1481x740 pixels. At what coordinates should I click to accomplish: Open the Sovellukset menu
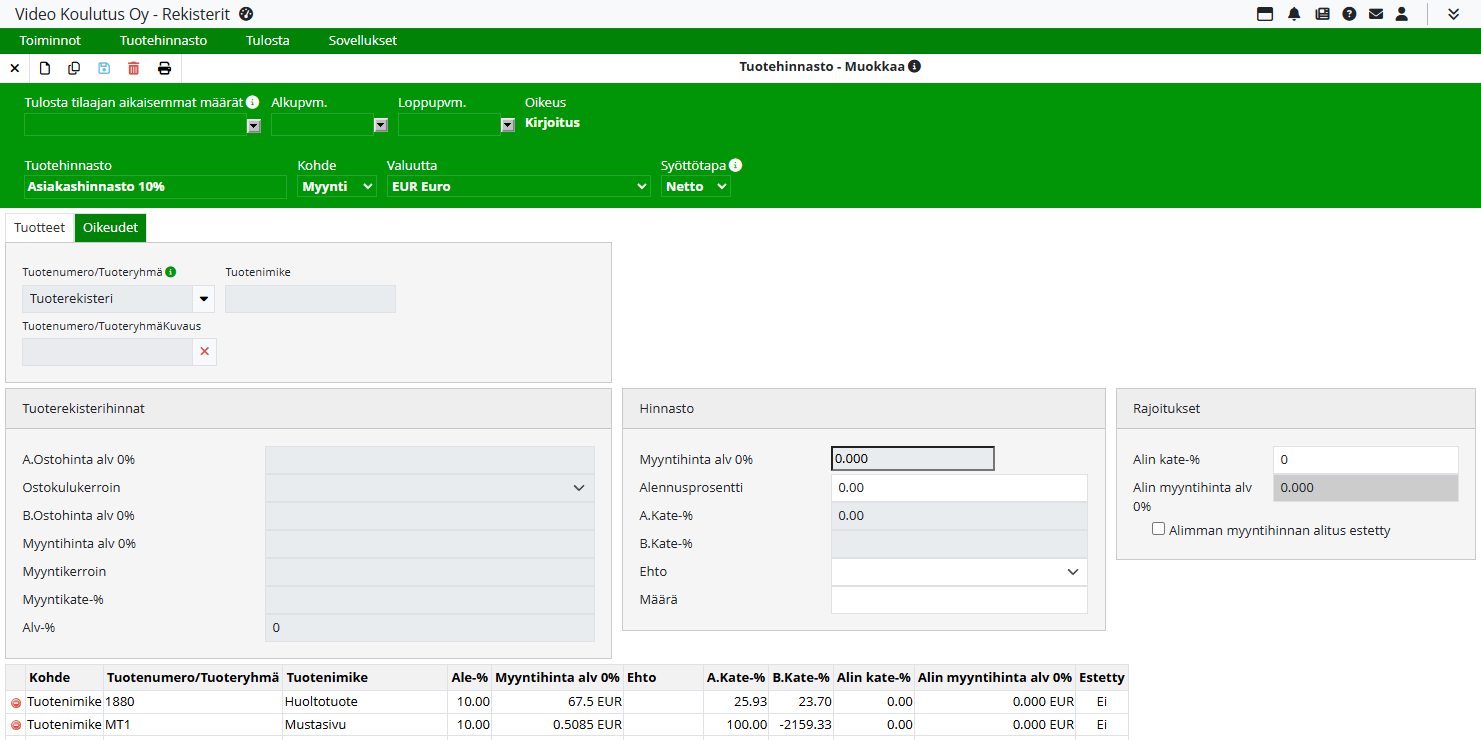[363, 41]
